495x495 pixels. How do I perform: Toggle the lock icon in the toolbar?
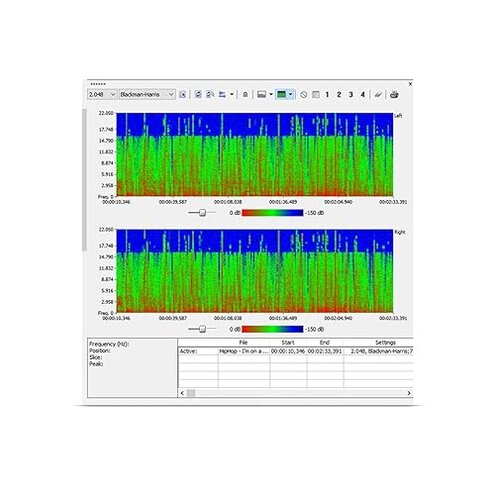(245, 95)
